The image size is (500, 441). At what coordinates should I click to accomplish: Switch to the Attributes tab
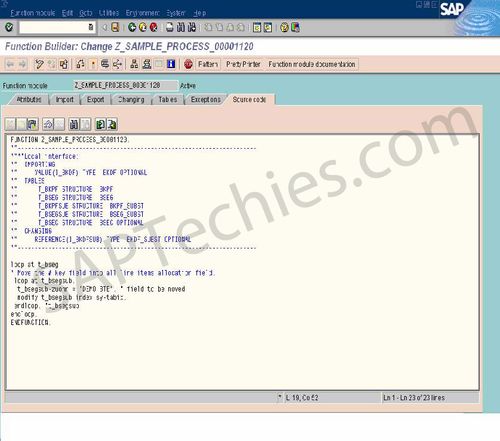[29, 99]
